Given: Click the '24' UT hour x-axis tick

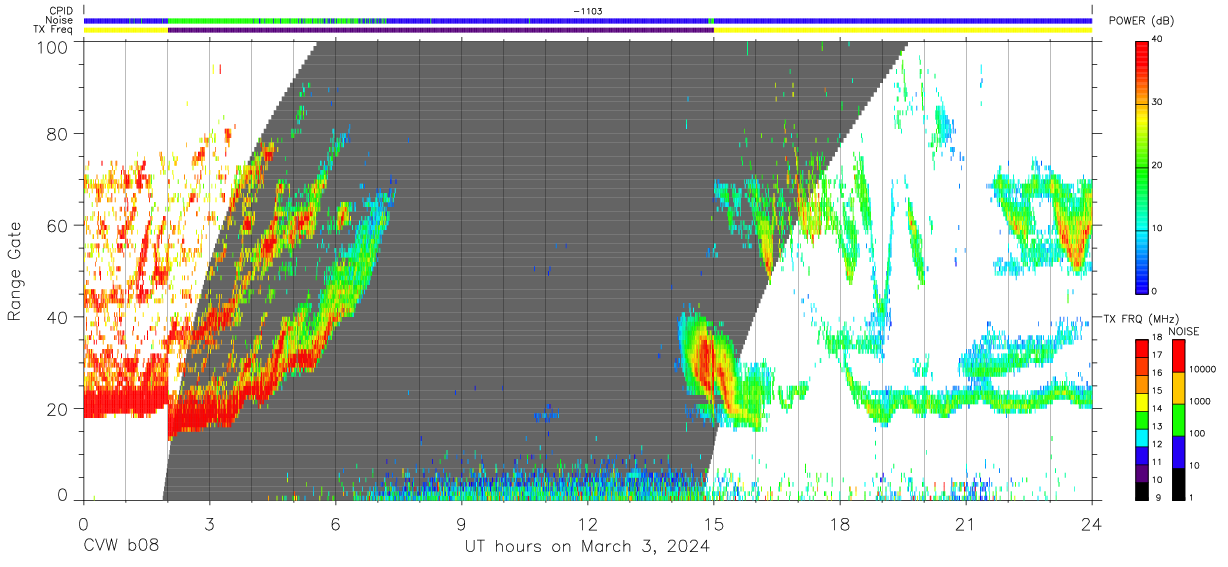Looking at the screenshot, I should point(1092,523).
